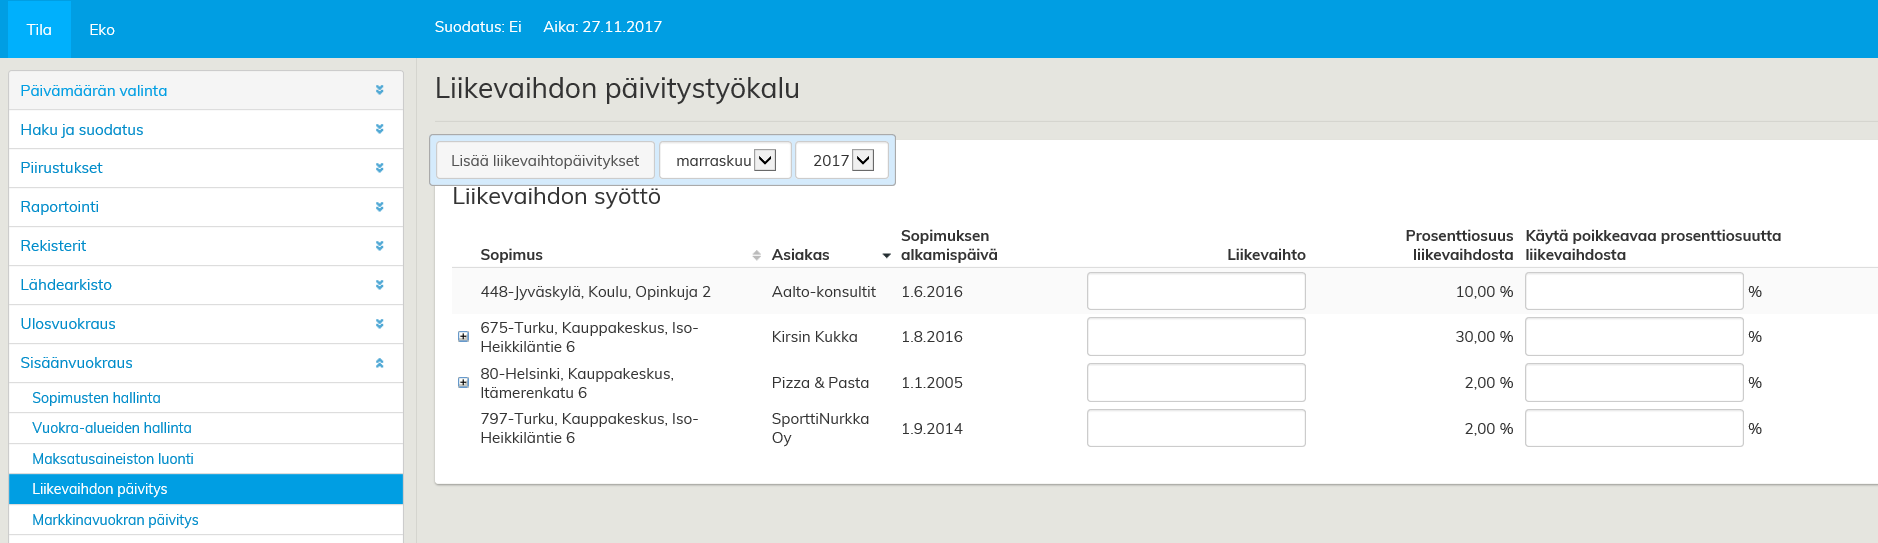Collapse Sisäänvuokraus with its chevron icon
The width and height of the screenshot is (1878, 543).
pos(379,363)
